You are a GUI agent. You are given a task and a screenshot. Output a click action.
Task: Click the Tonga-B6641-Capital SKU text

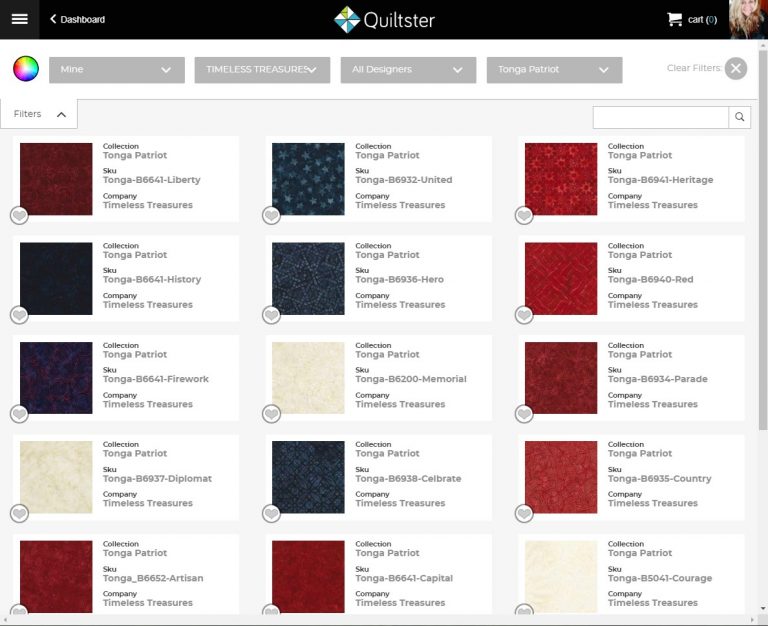[404, 578]
